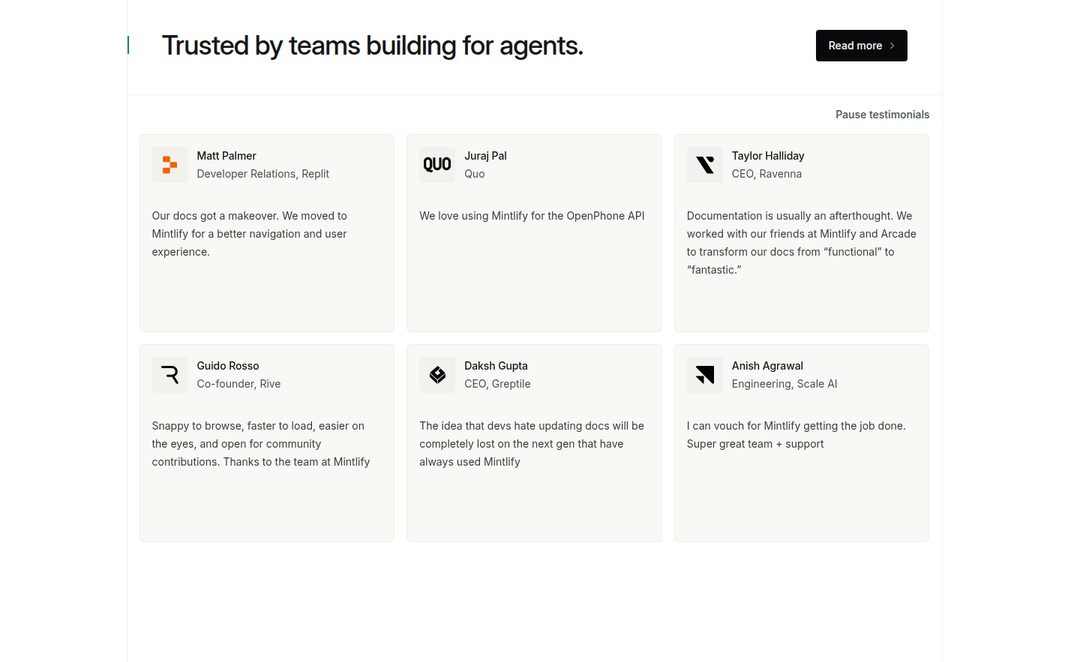Select the name Anish Agrawal
This screenshot has height=662, width=1080.
pyautogui.click(x=767, y=366)
